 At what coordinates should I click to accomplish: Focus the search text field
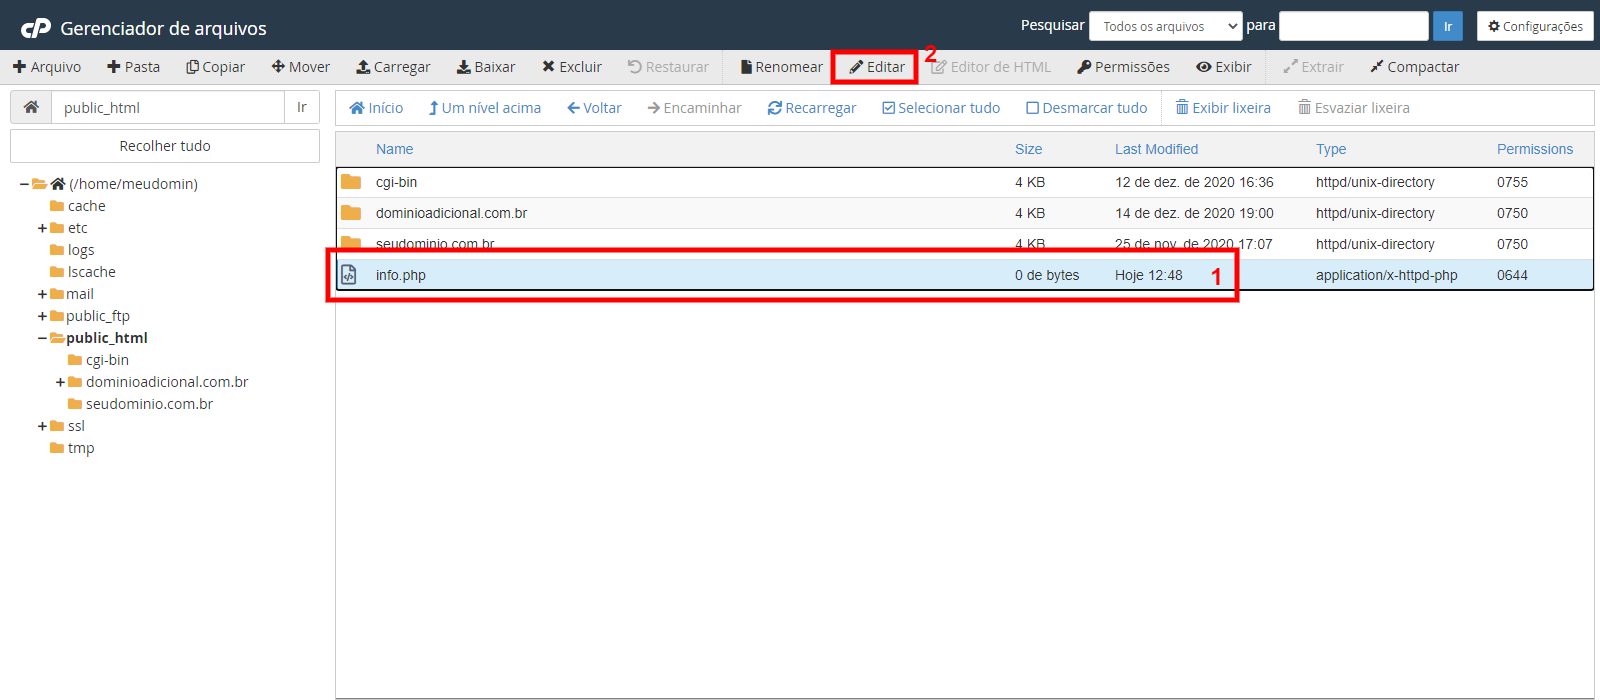point(1354,26)
